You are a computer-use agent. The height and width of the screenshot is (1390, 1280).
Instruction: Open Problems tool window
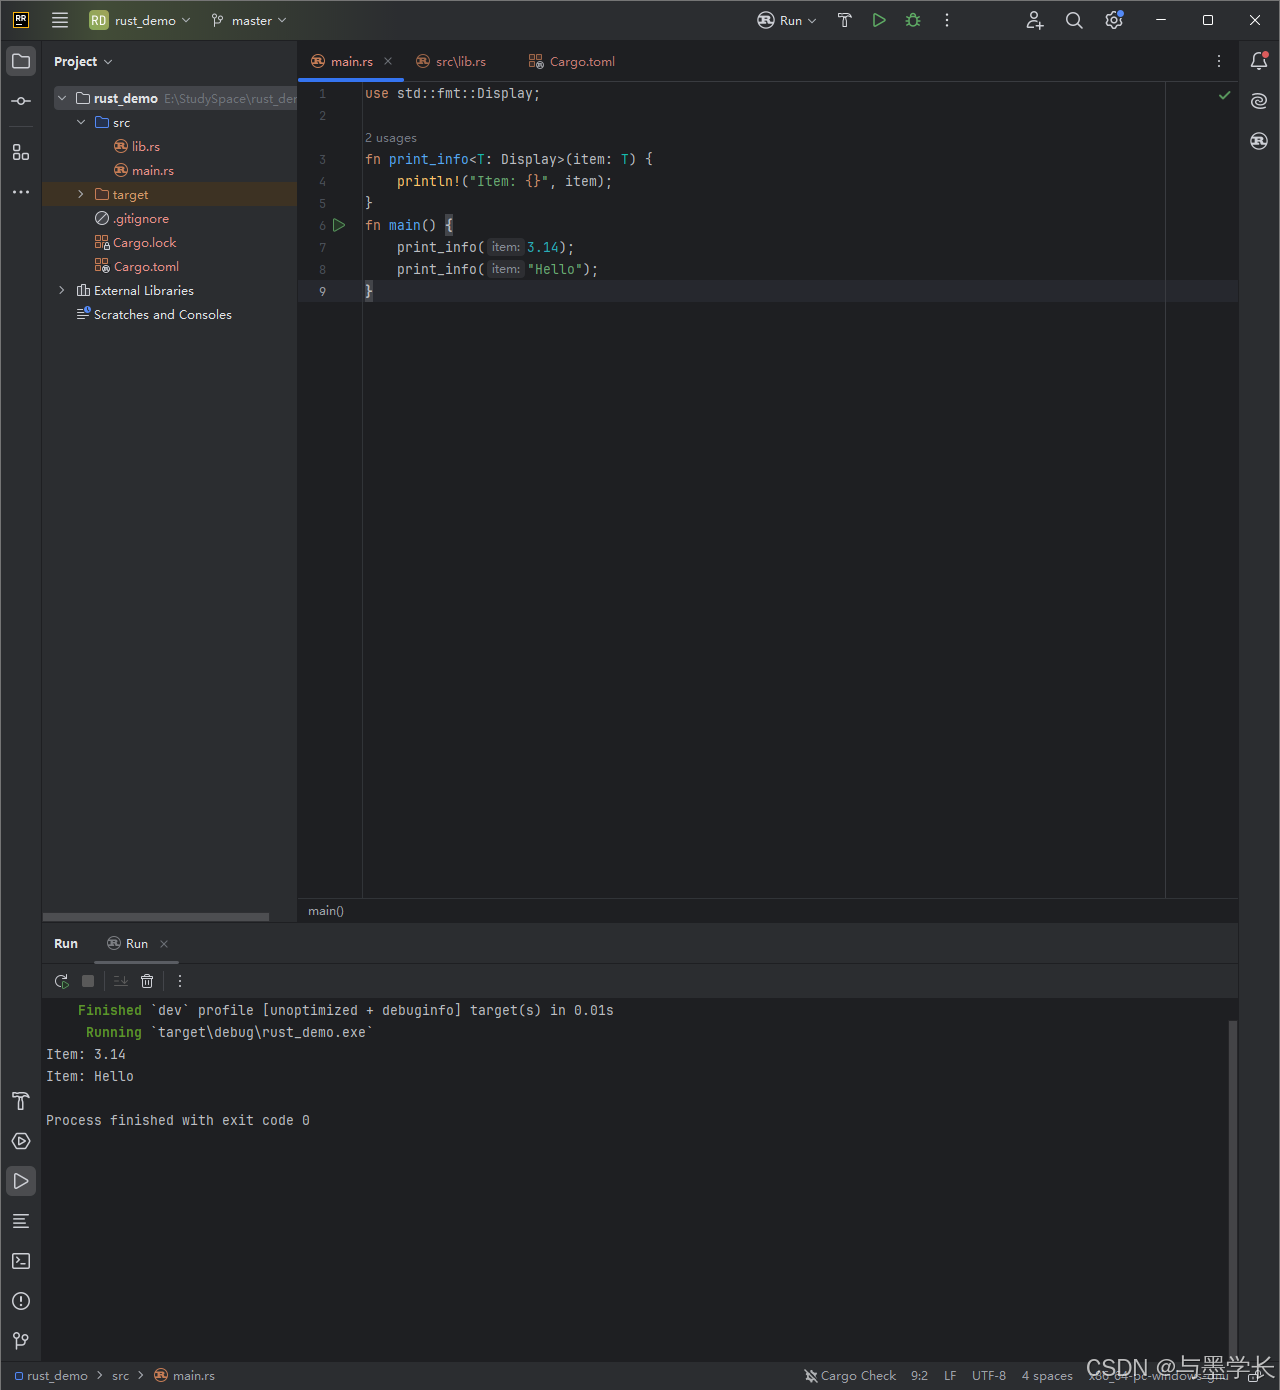pos(21,1301)
